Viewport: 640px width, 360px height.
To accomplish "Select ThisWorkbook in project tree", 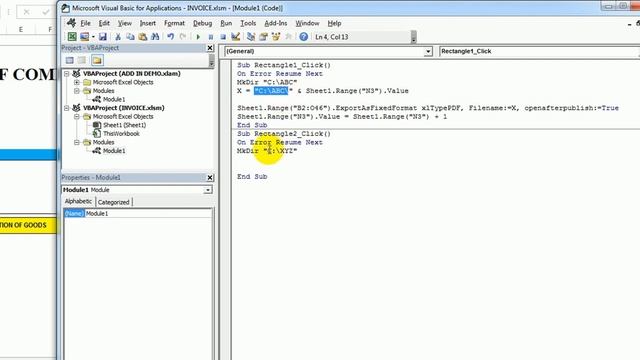I will tap(121, 133).
